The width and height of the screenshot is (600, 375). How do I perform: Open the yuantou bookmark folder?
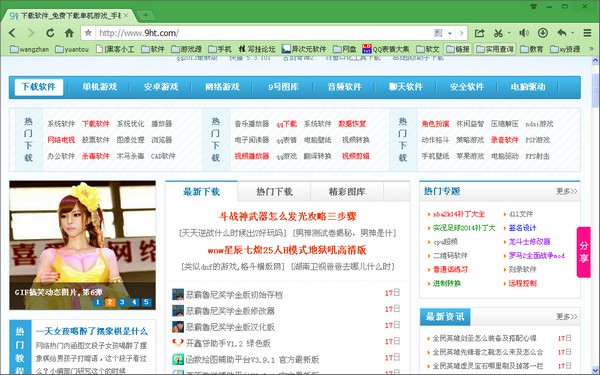(72, 49)
